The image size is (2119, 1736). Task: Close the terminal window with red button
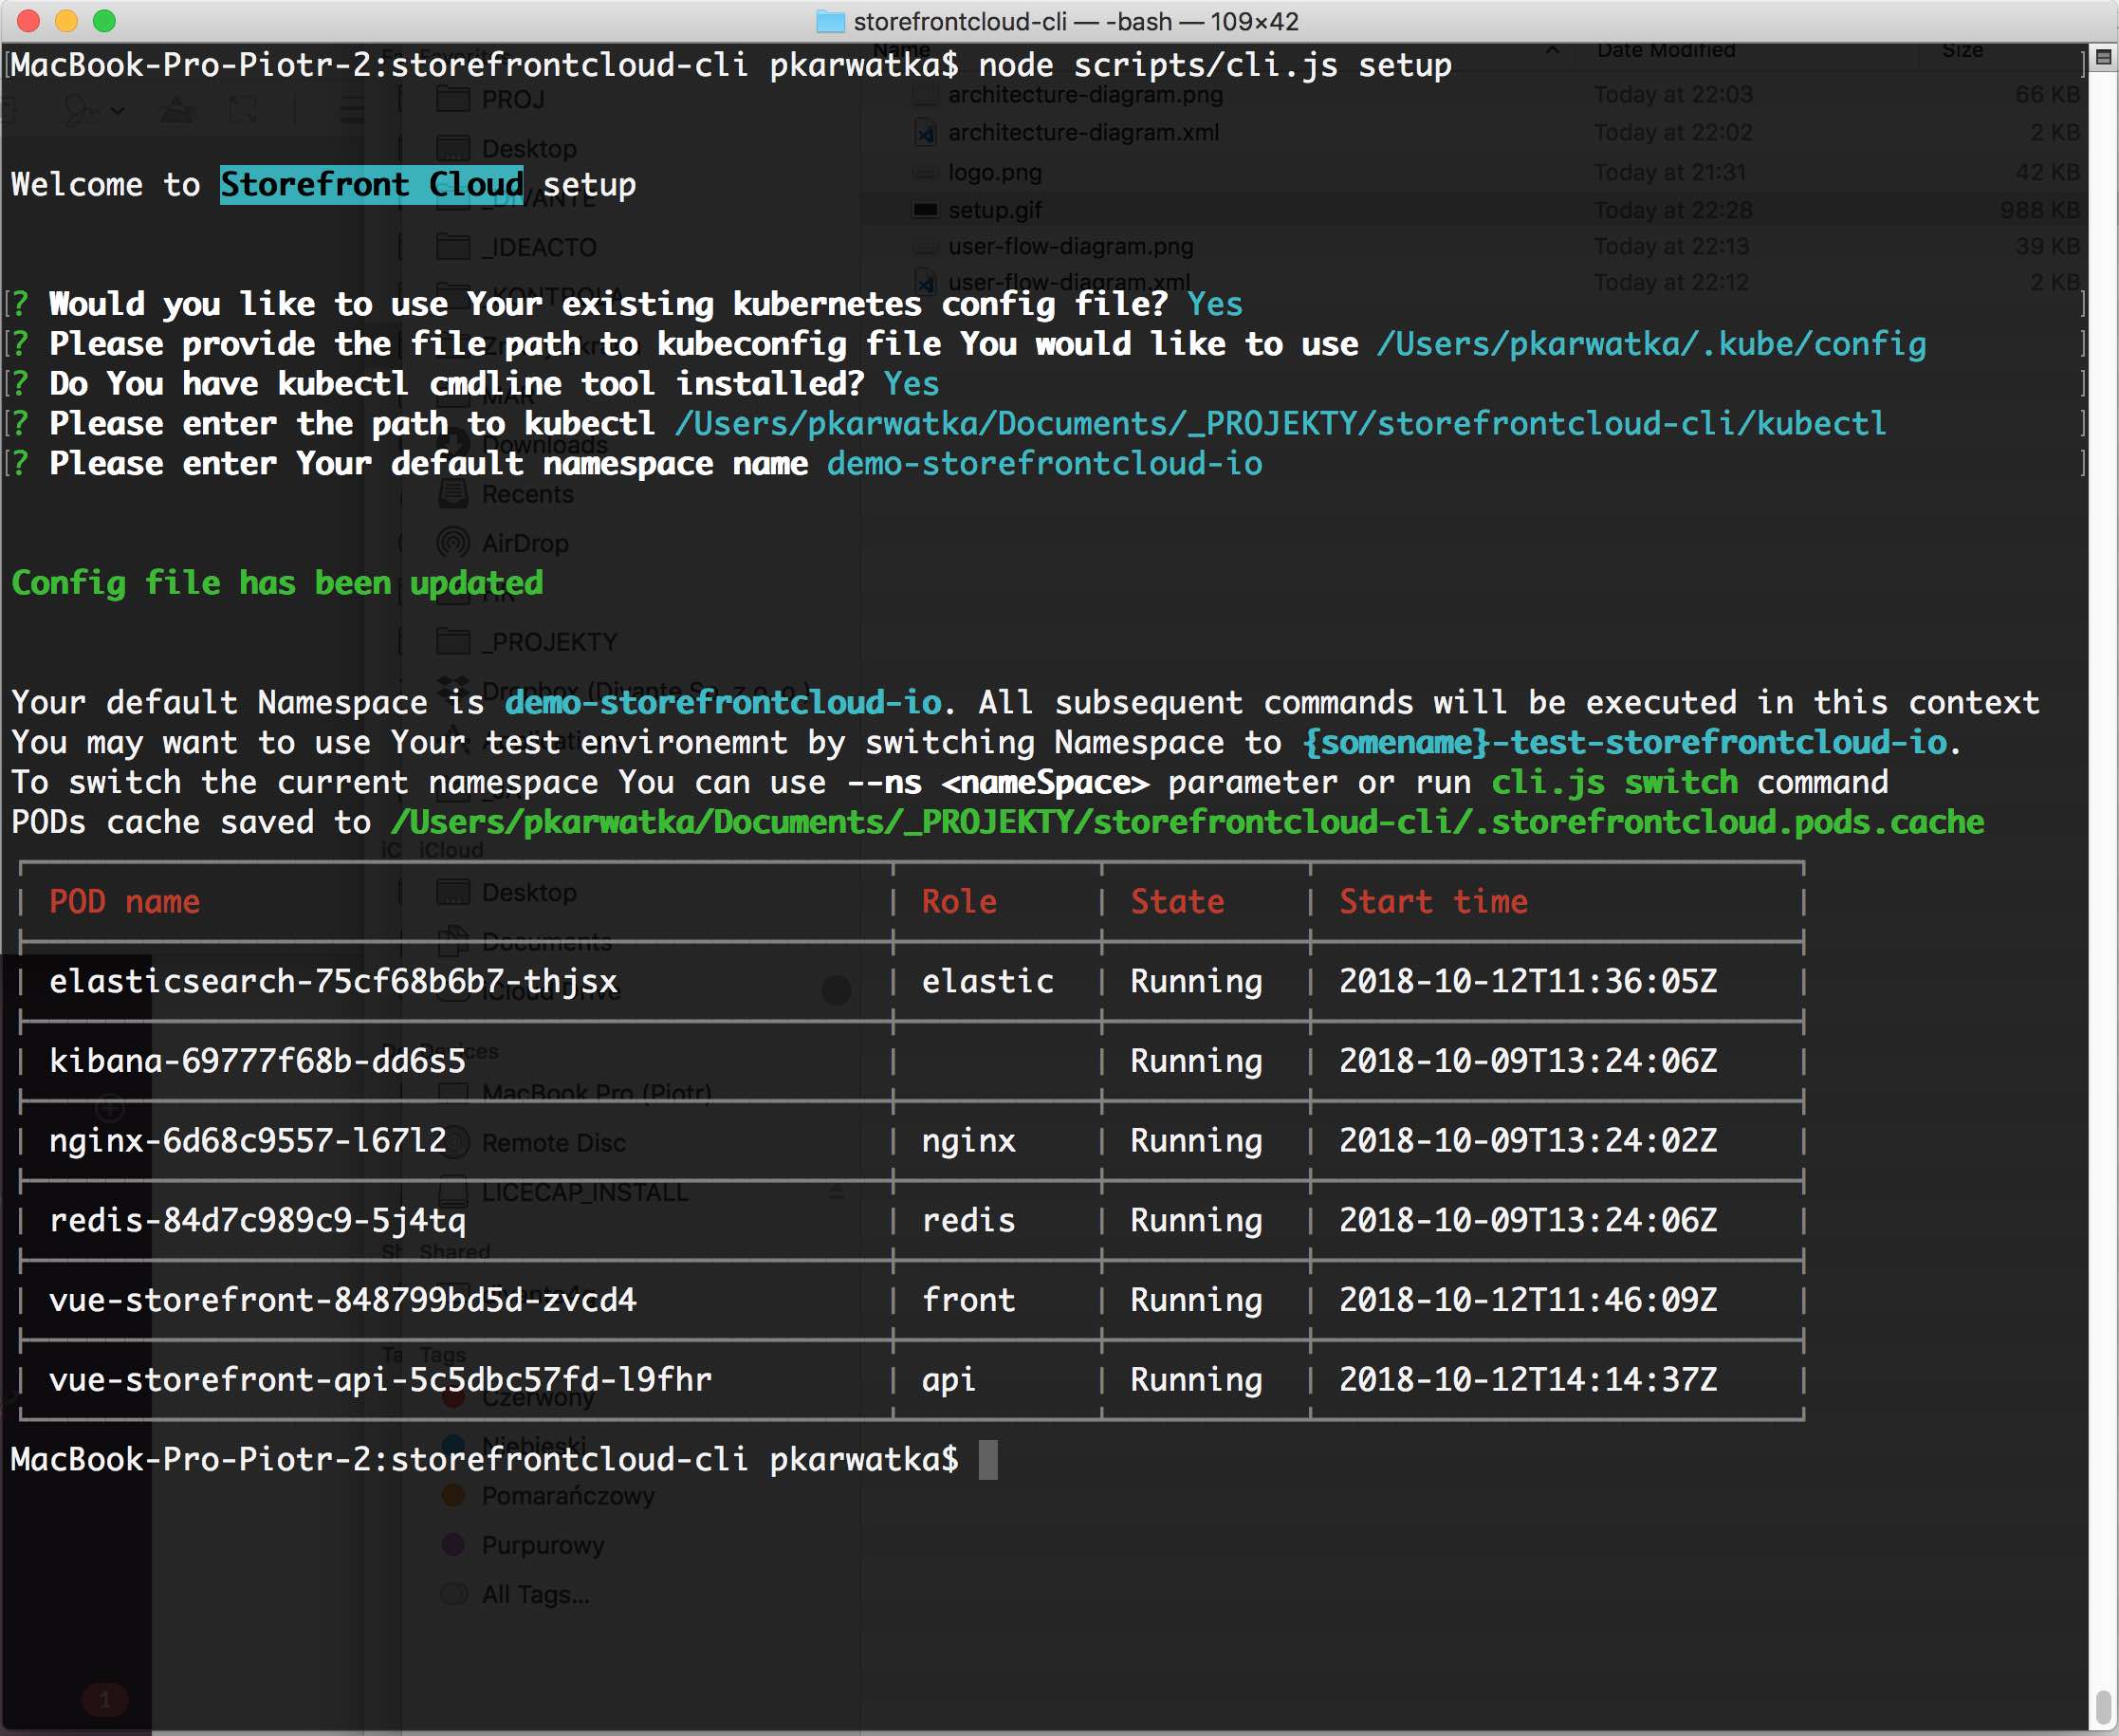pos(29,21)
